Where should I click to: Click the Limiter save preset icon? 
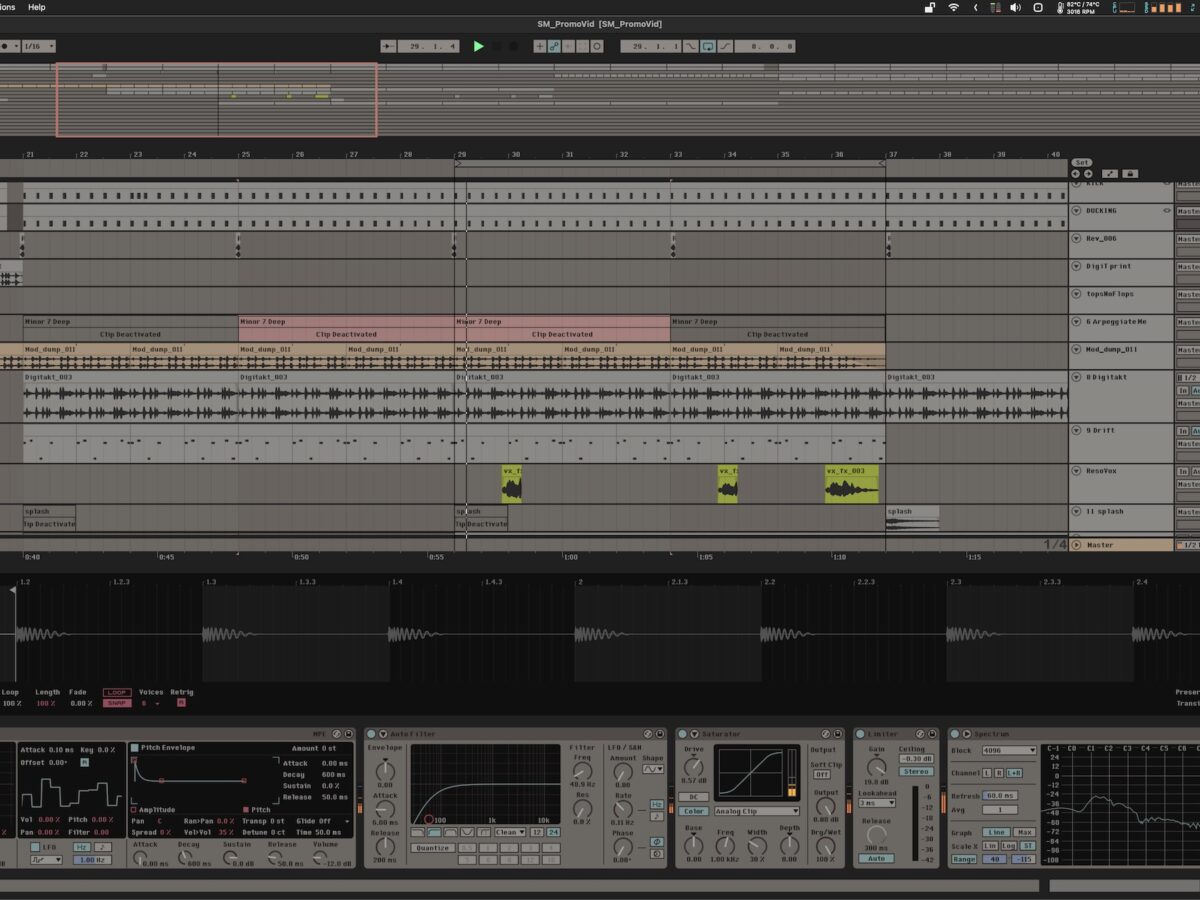click(x=932, y=734)
